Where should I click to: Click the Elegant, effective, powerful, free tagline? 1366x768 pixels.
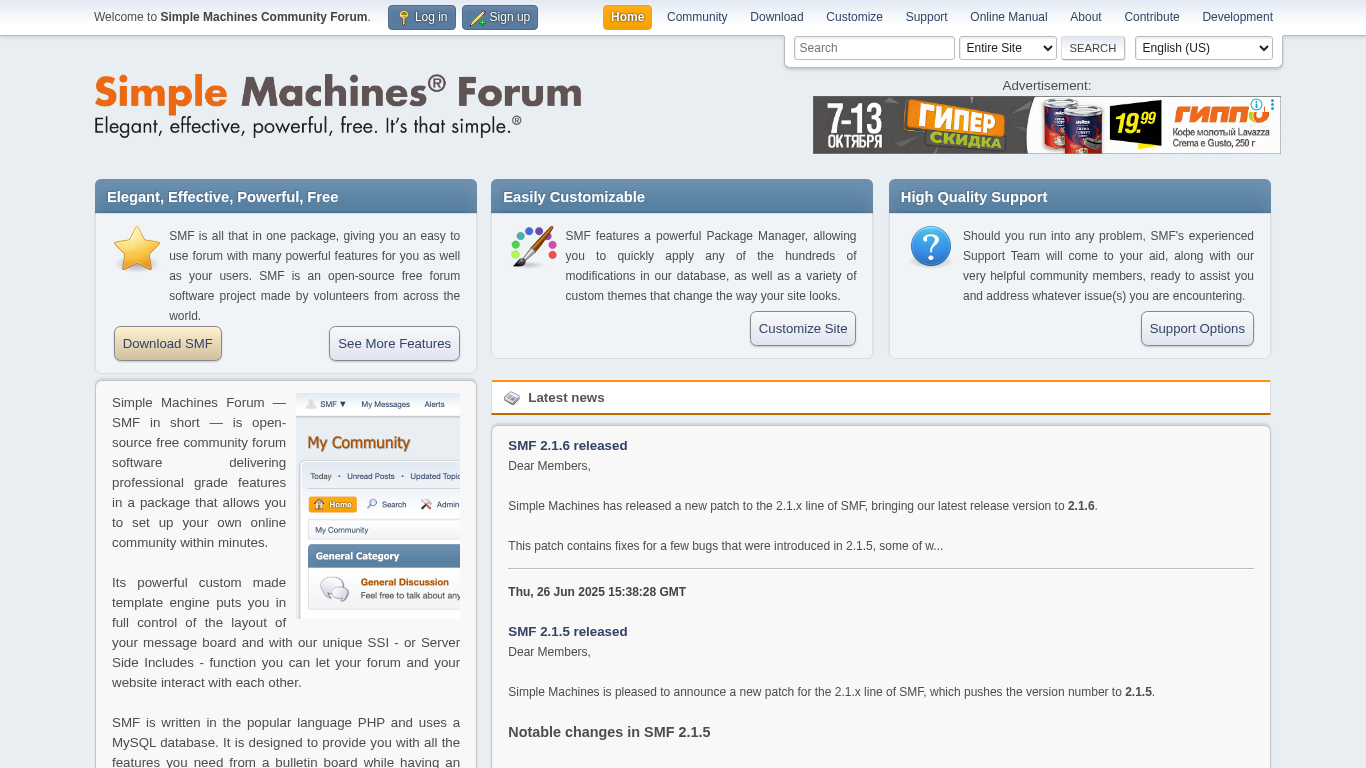308,126
